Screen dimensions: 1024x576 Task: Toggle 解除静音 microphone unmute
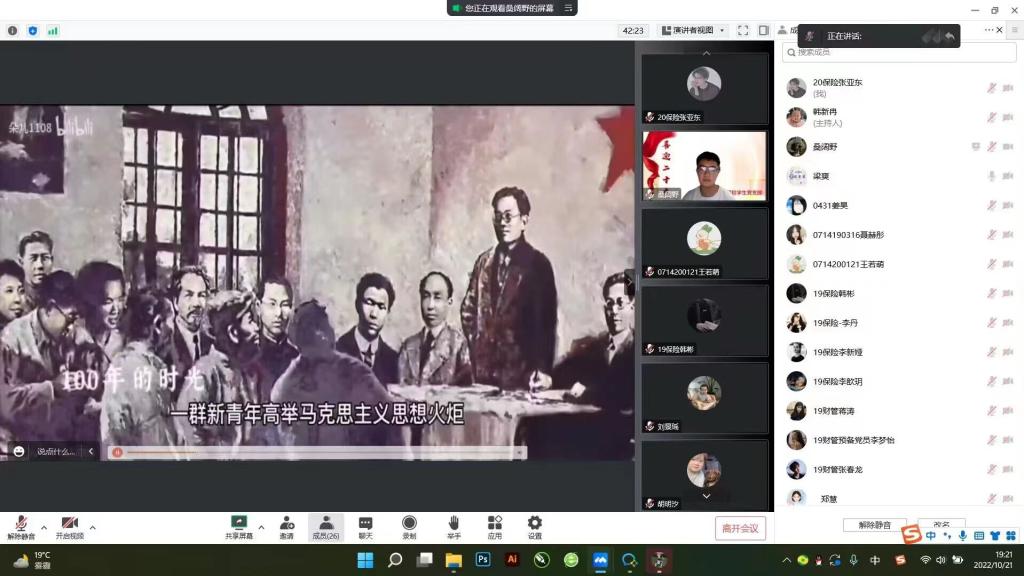[21, 527]
